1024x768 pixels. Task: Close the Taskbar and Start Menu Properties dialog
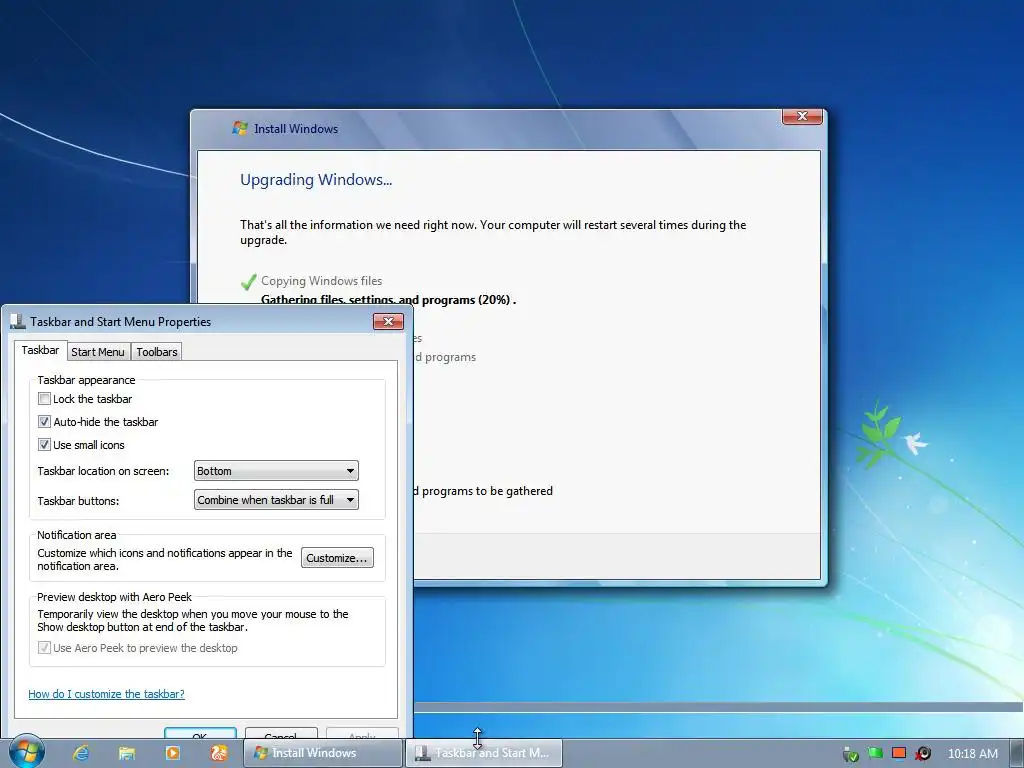(x=389, y=321)
